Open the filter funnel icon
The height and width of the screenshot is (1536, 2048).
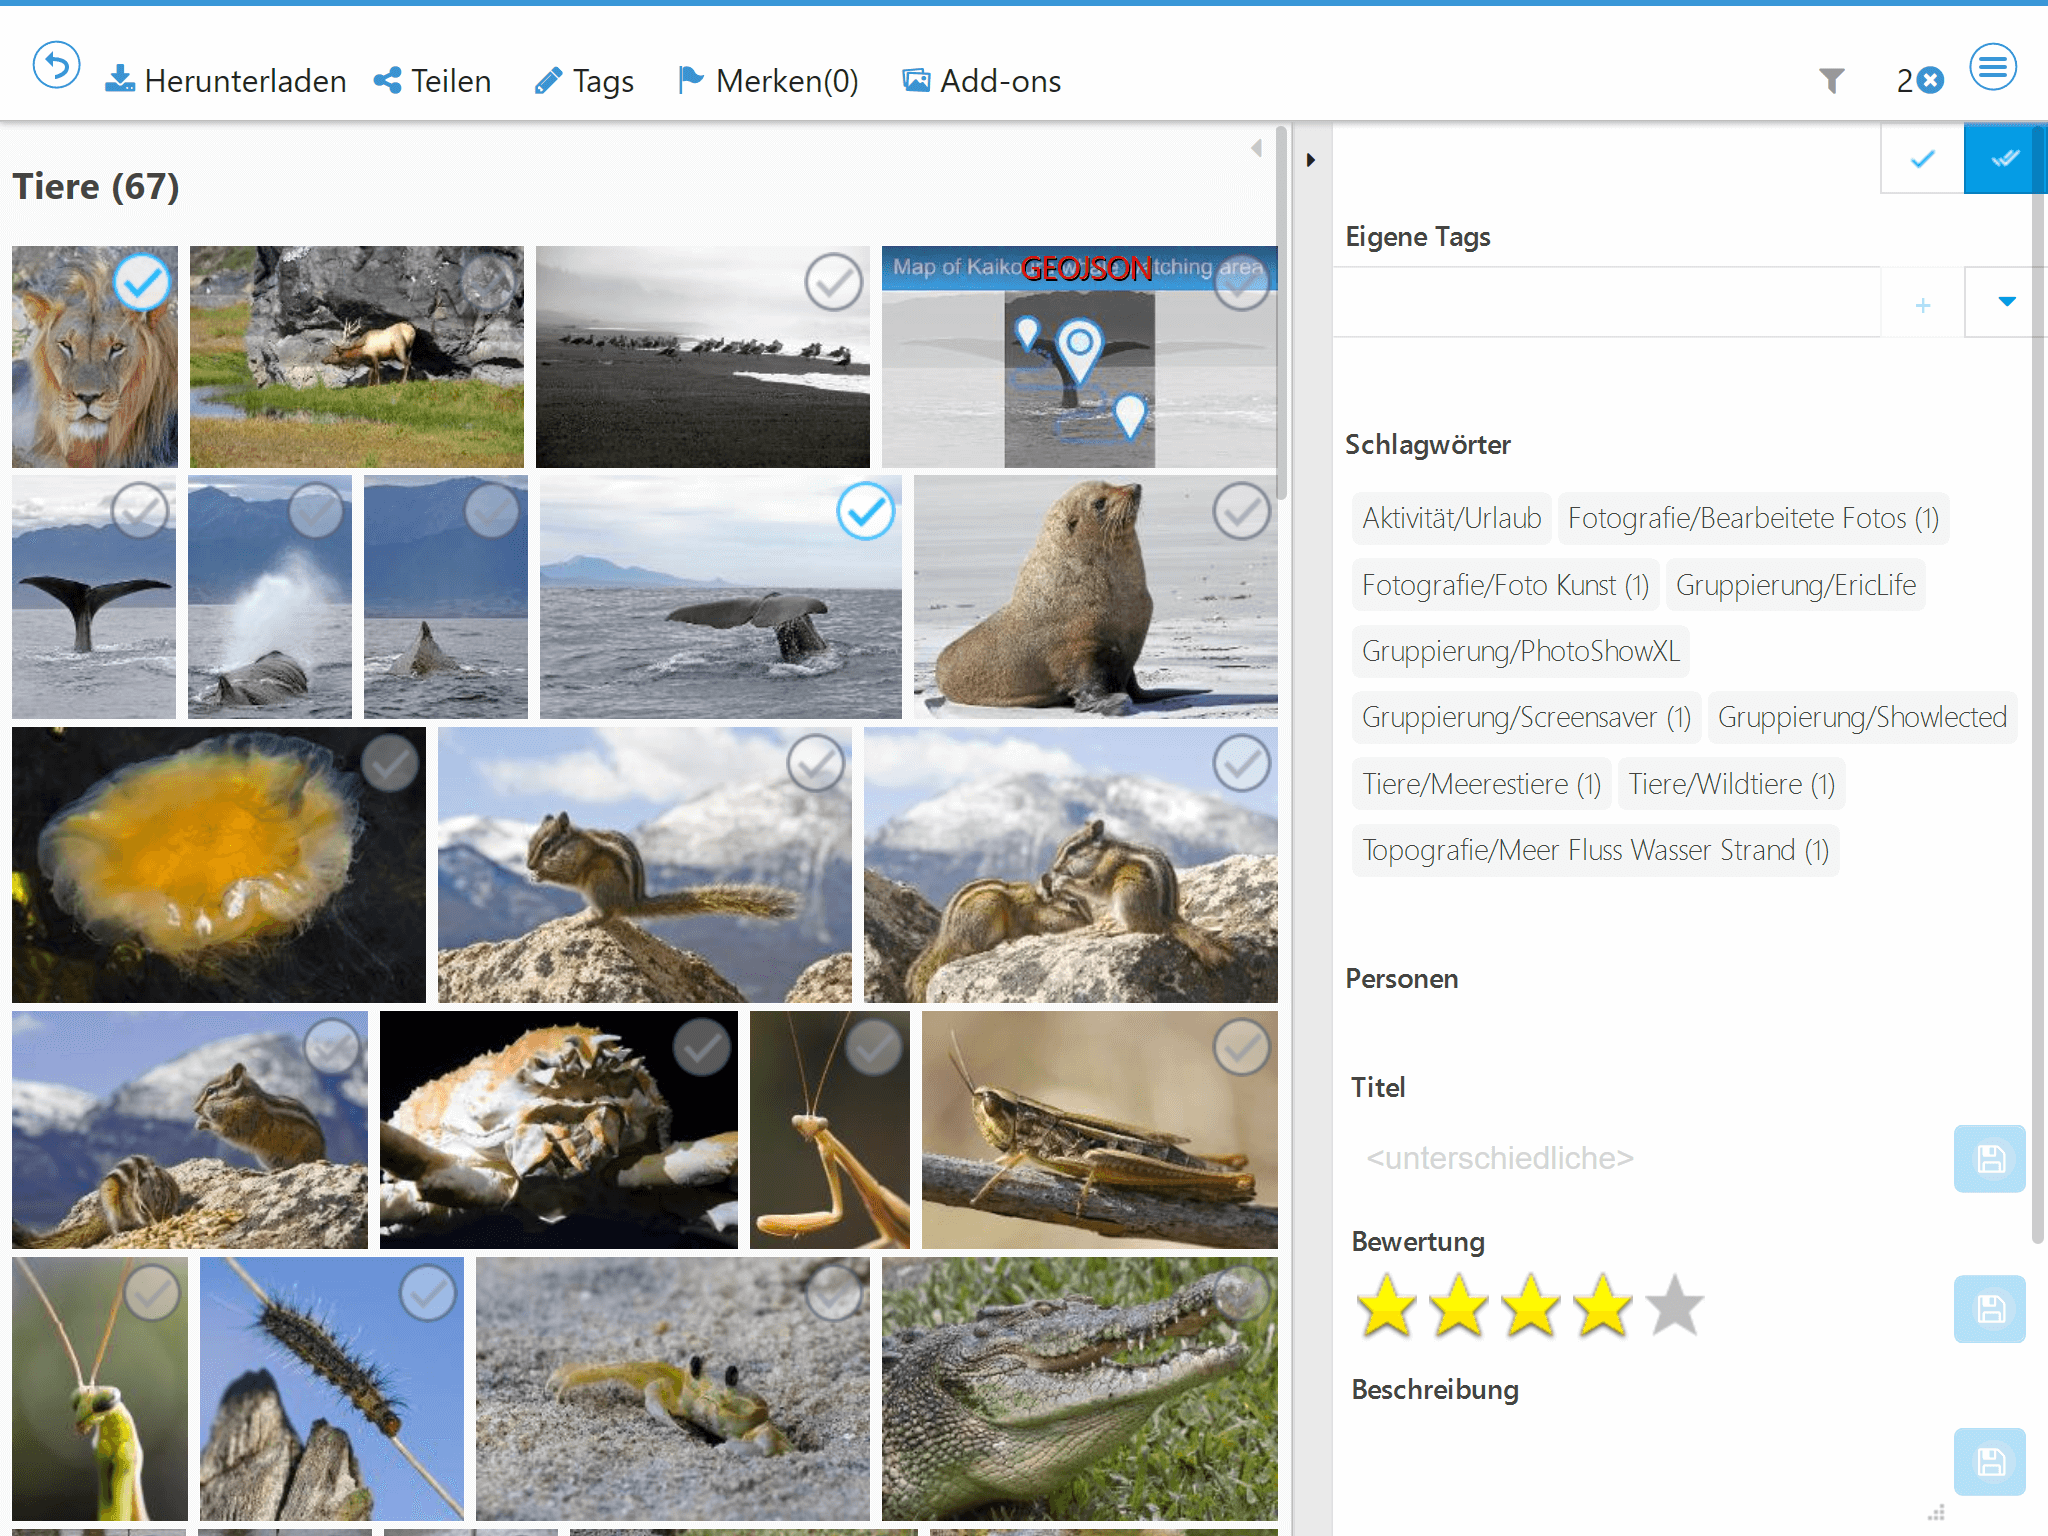coord(1831,80)
